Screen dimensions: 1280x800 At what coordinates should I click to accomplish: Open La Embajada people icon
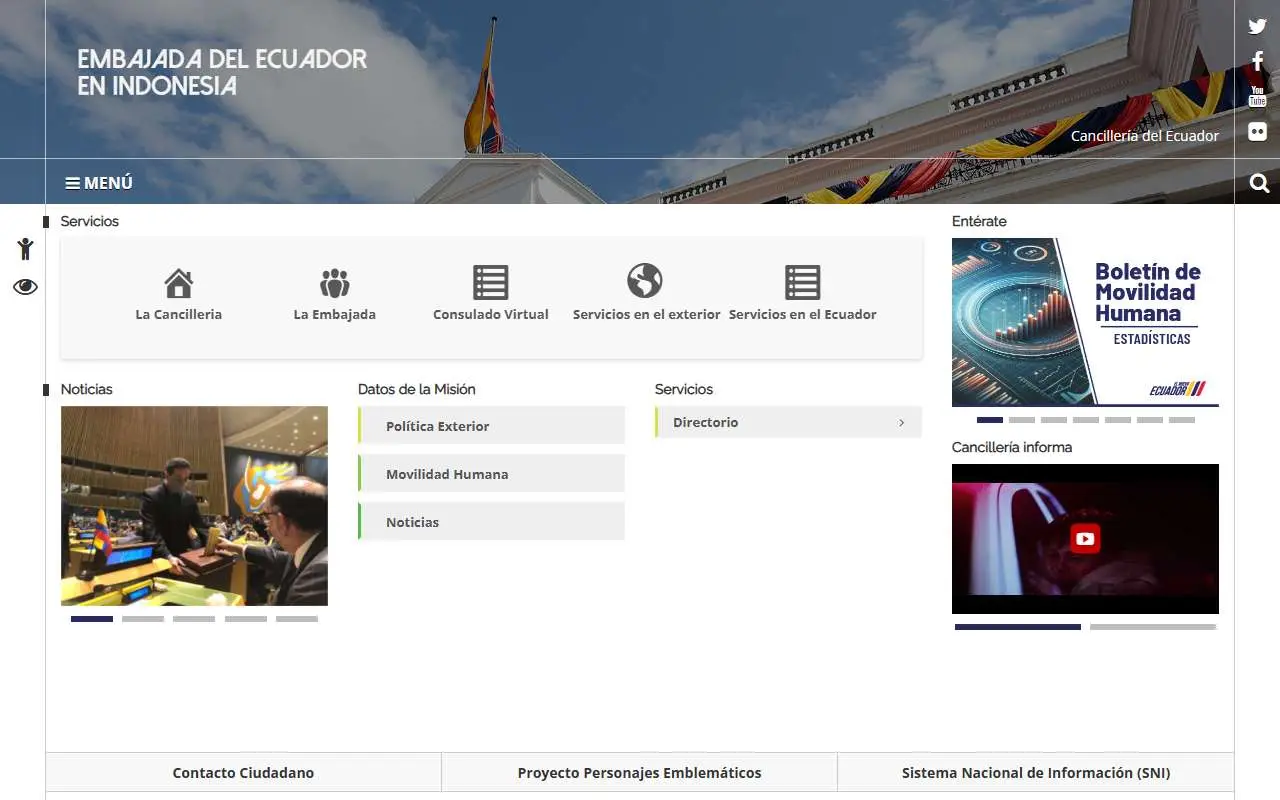tap(335, 283)
